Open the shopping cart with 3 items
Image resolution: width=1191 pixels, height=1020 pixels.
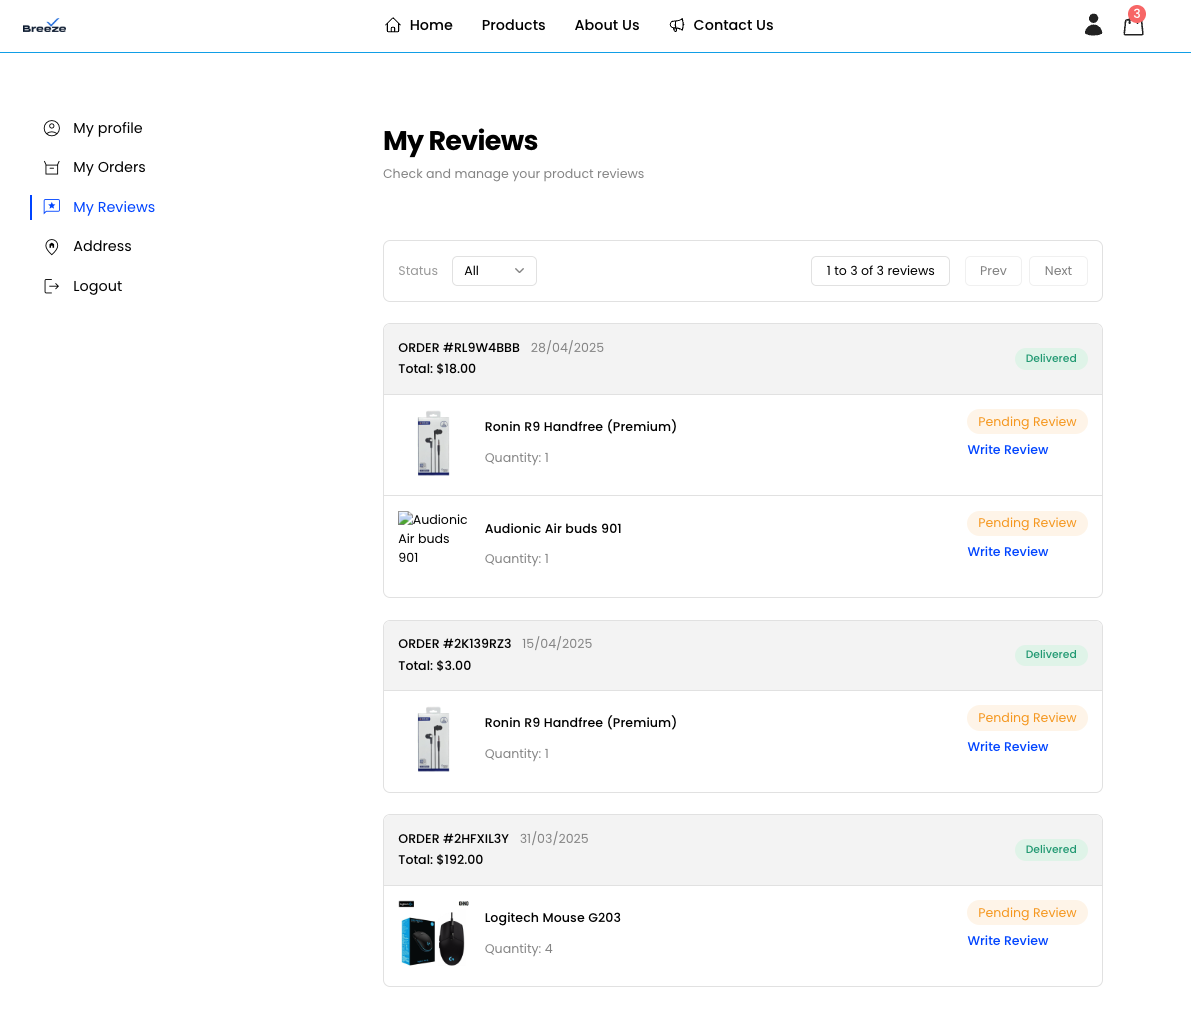[x=1133, y=24]
